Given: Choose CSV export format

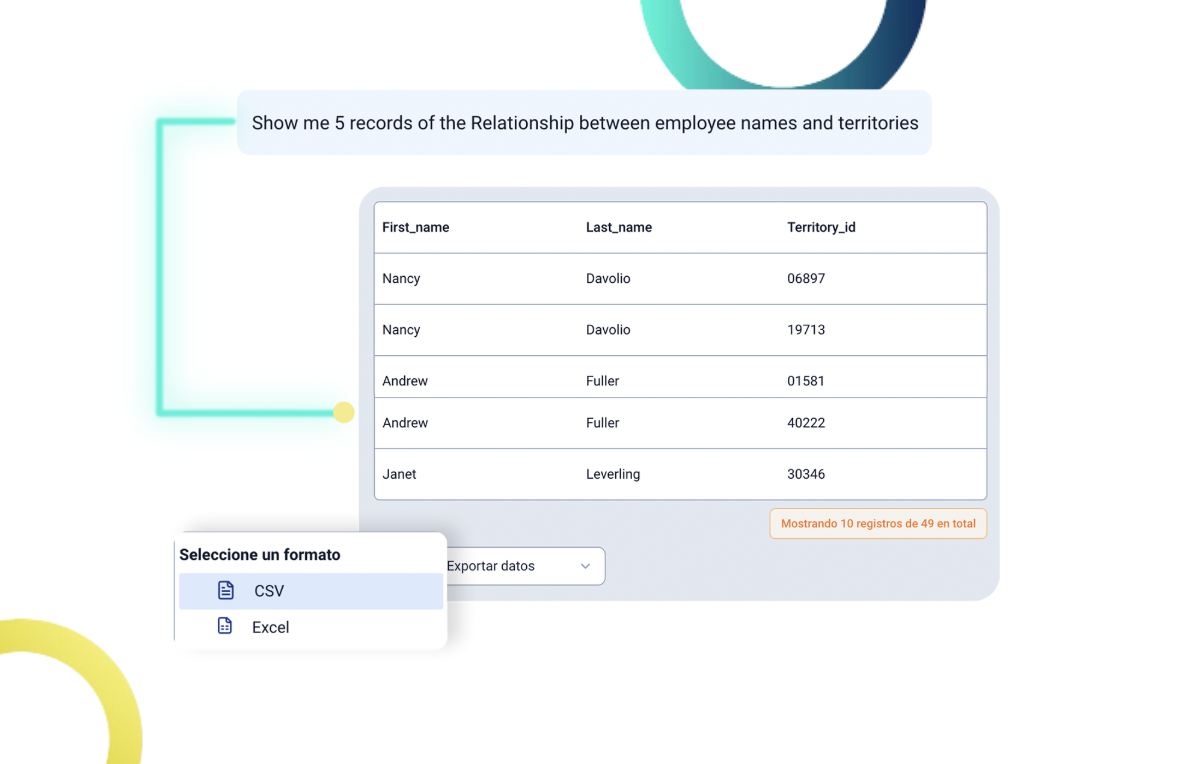Looking at the screenshot, I should coord(311,591).
